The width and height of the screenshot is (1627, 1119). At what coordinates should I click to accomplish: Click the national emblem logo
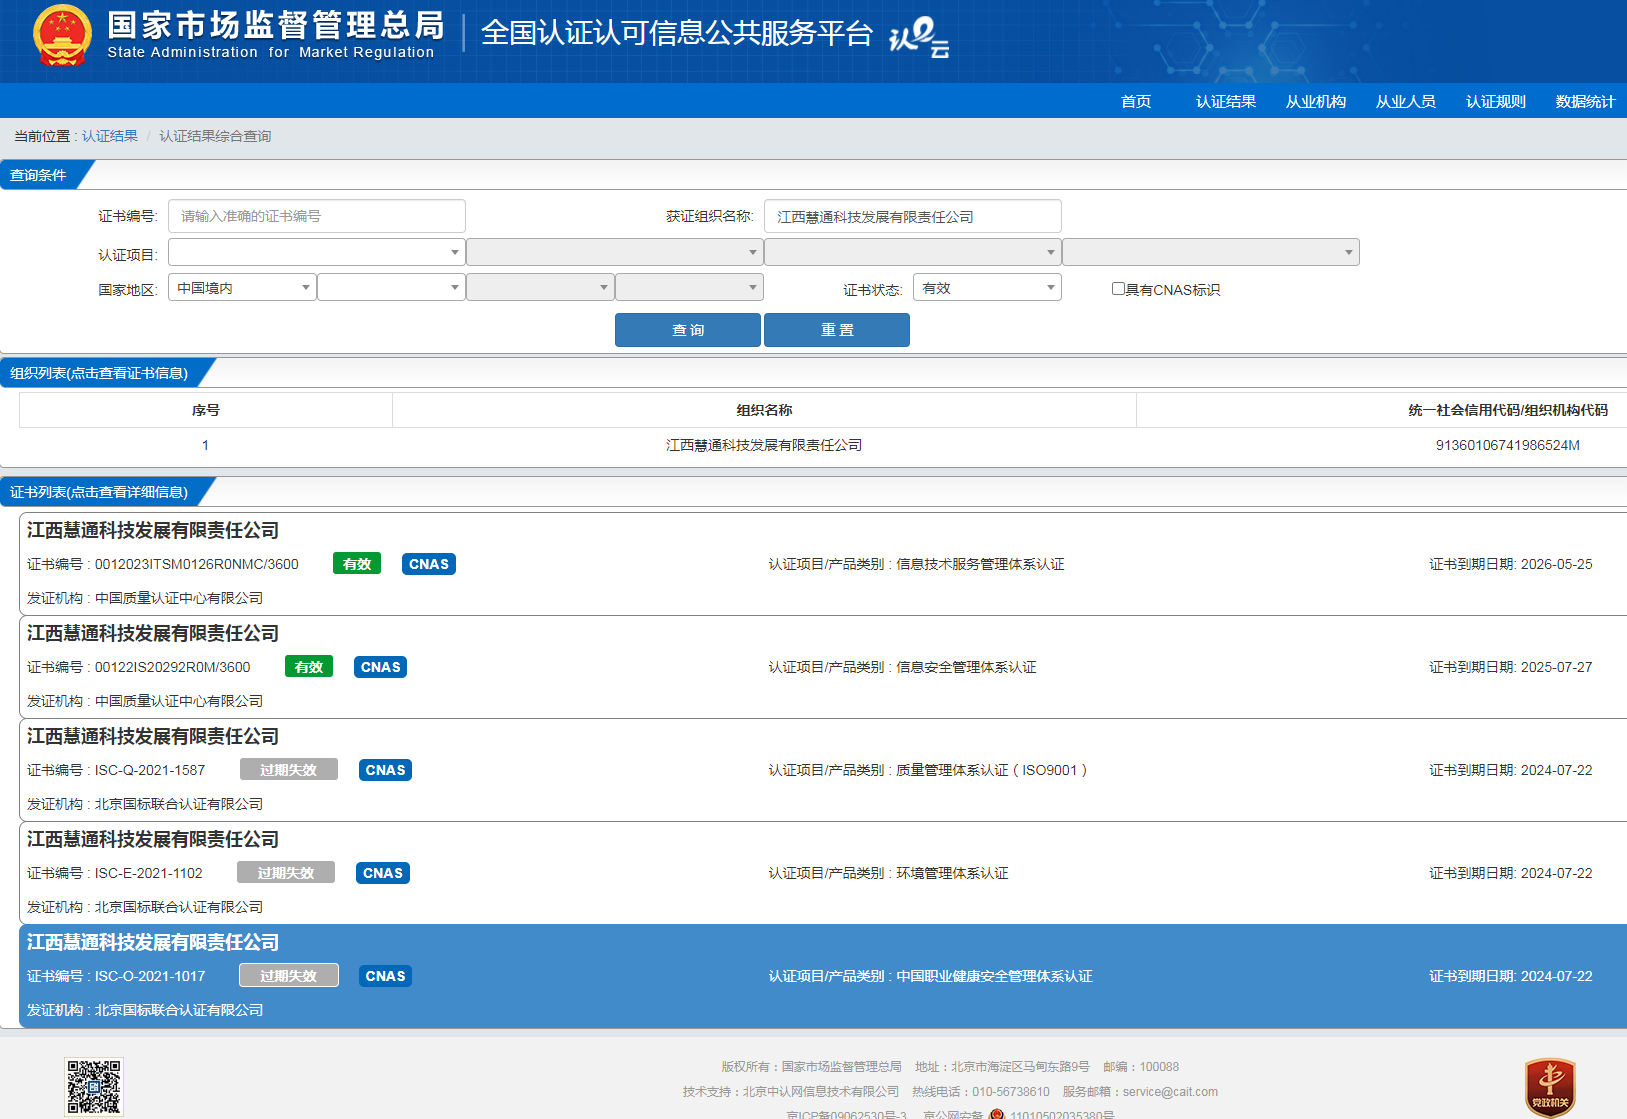(62, 36)
